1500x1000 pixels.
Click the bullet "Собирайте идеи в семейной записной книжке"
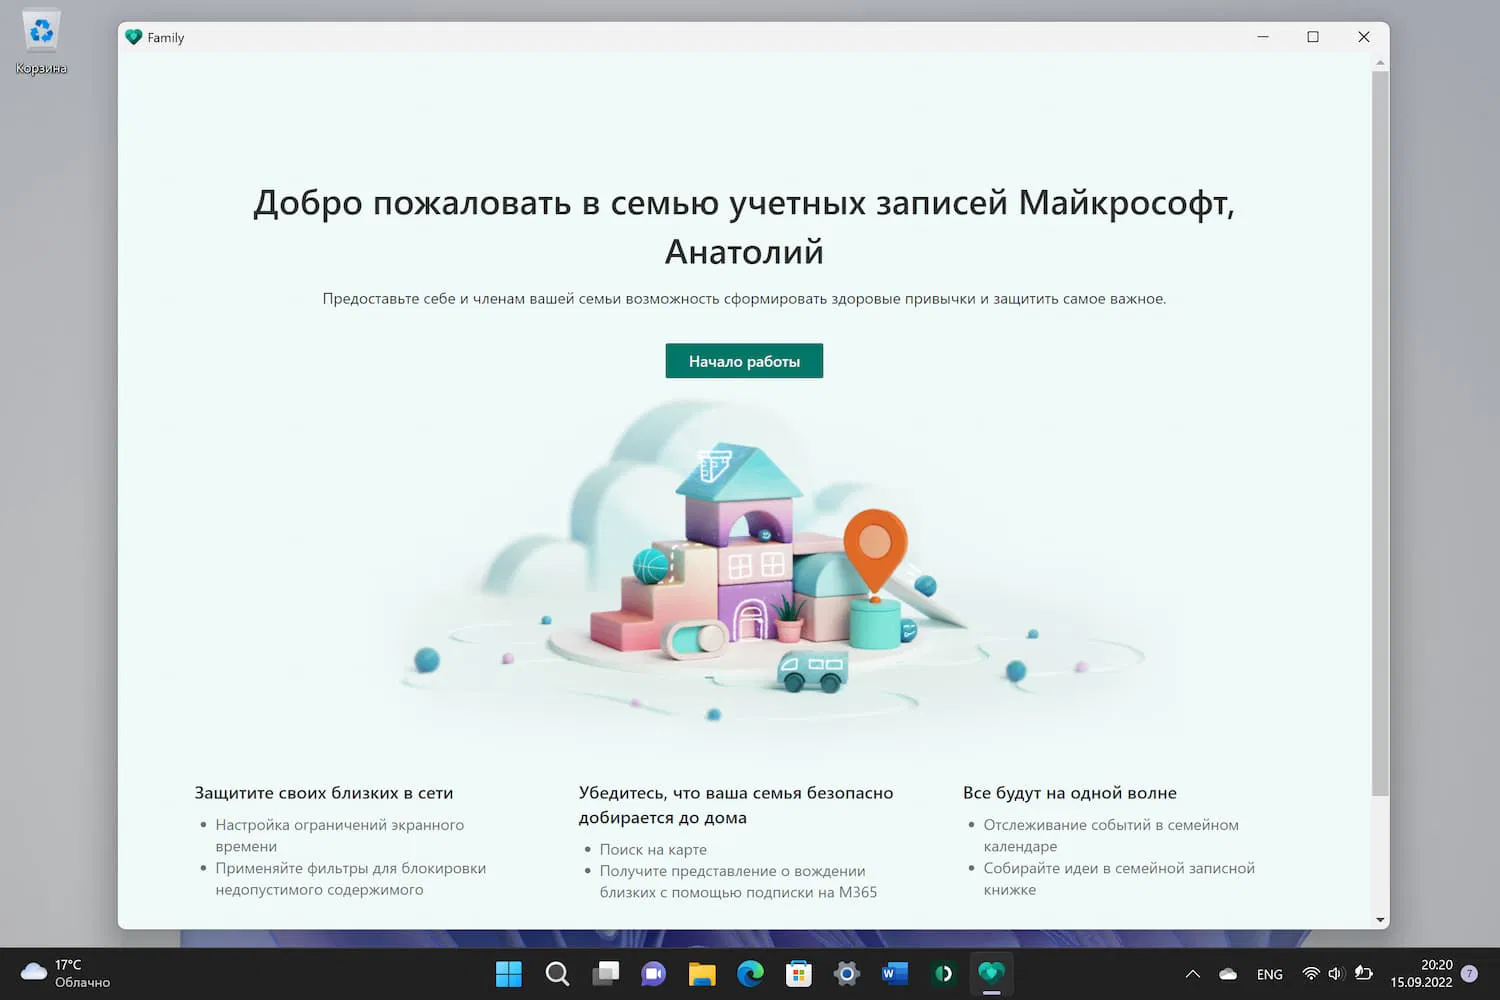pyautogui.click(x=1119, y=879)
